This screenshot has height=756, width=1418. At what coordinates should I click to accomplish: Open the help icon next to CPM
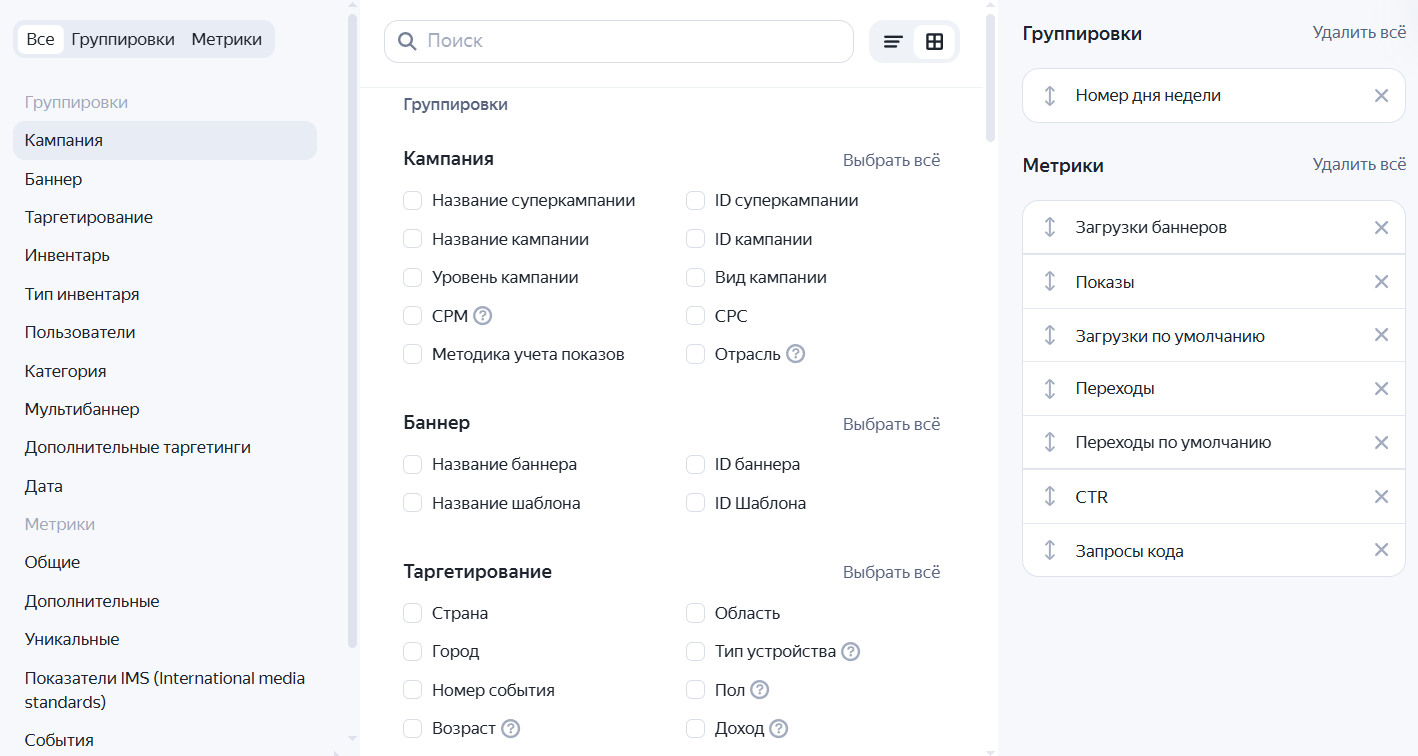pyautogui.click(x=483, y=316)
